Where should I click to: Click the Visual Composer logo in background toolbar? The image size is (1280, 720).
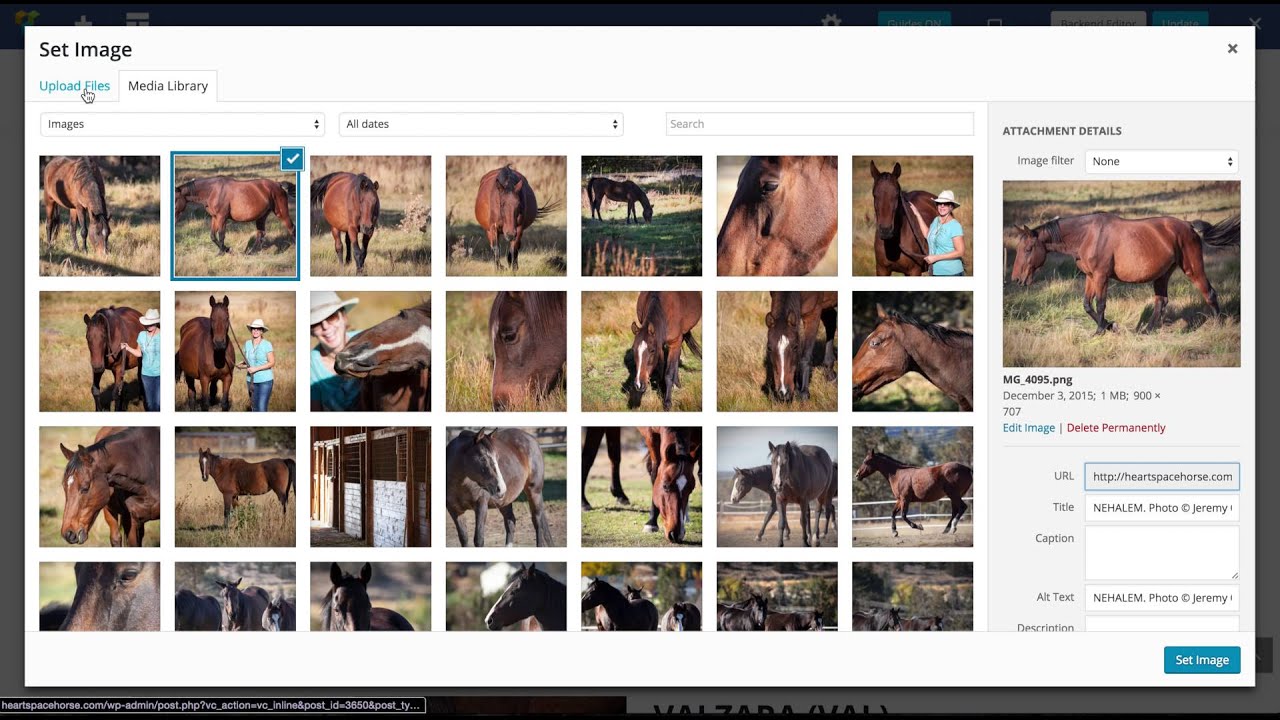pyautogui.click(x=27, y=20)
